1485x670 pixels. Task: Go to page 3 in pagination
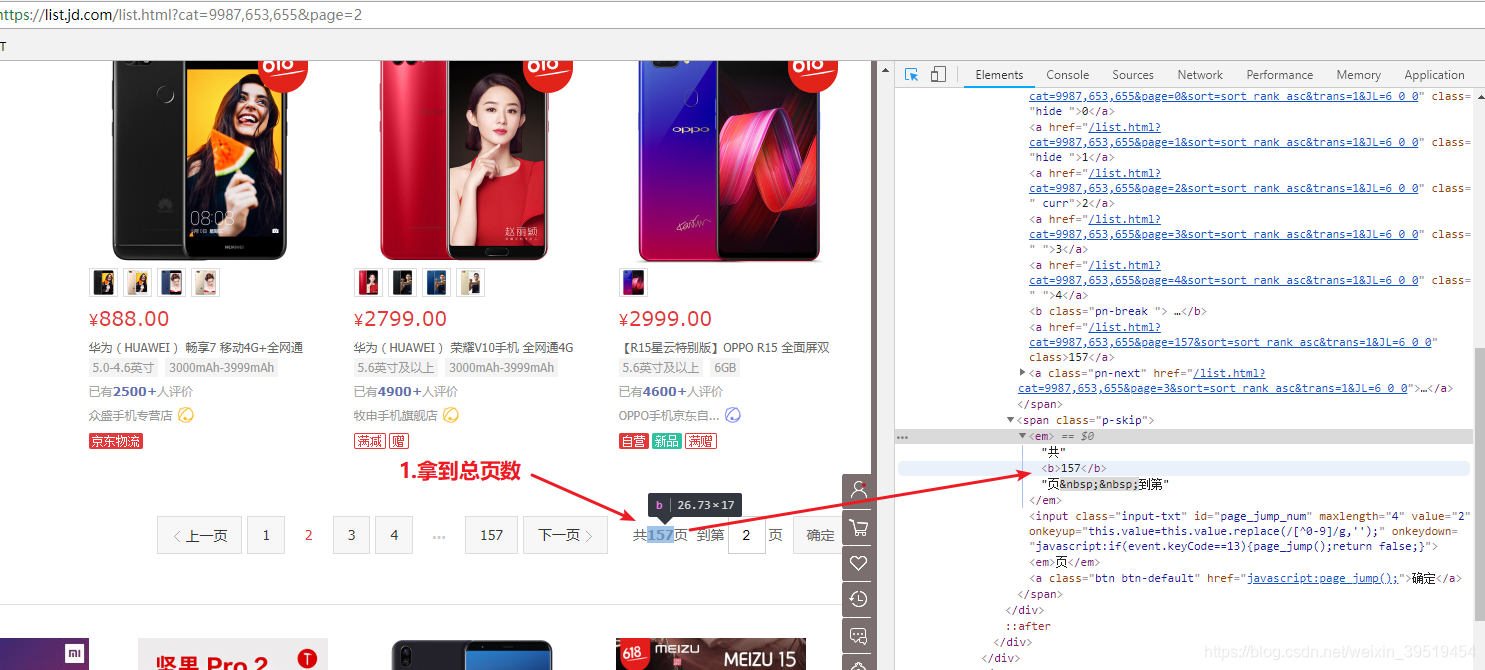tap(351, 535)
